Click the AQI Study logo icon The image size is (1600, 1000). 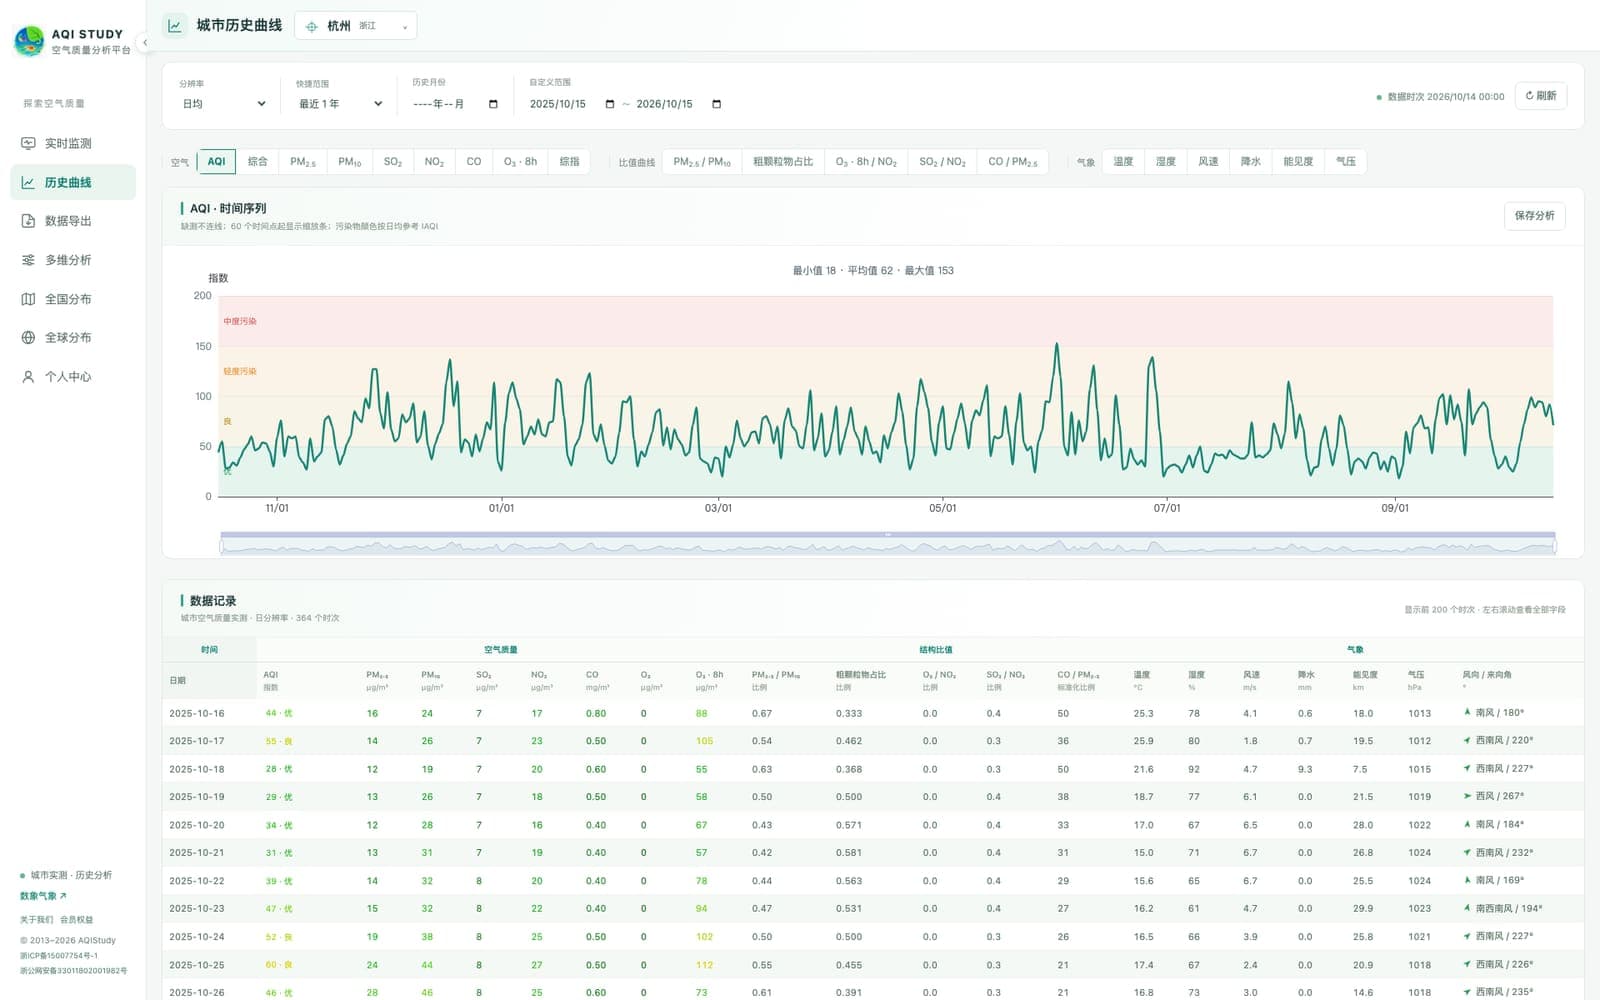click(x=29, y=41)
